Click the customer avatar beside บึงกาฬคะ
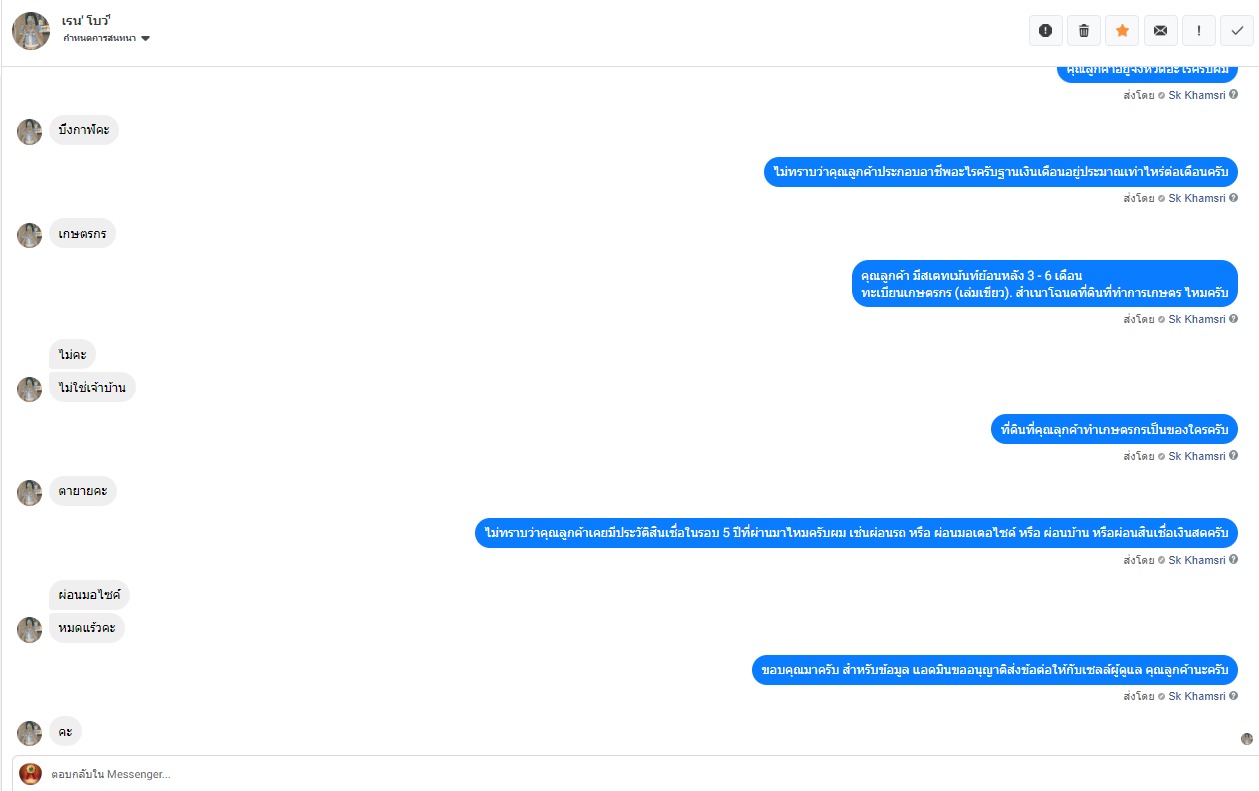Image resolution: width=1259 pixels, height=791 pixels. pyautogui.click(x=30, y=132)
